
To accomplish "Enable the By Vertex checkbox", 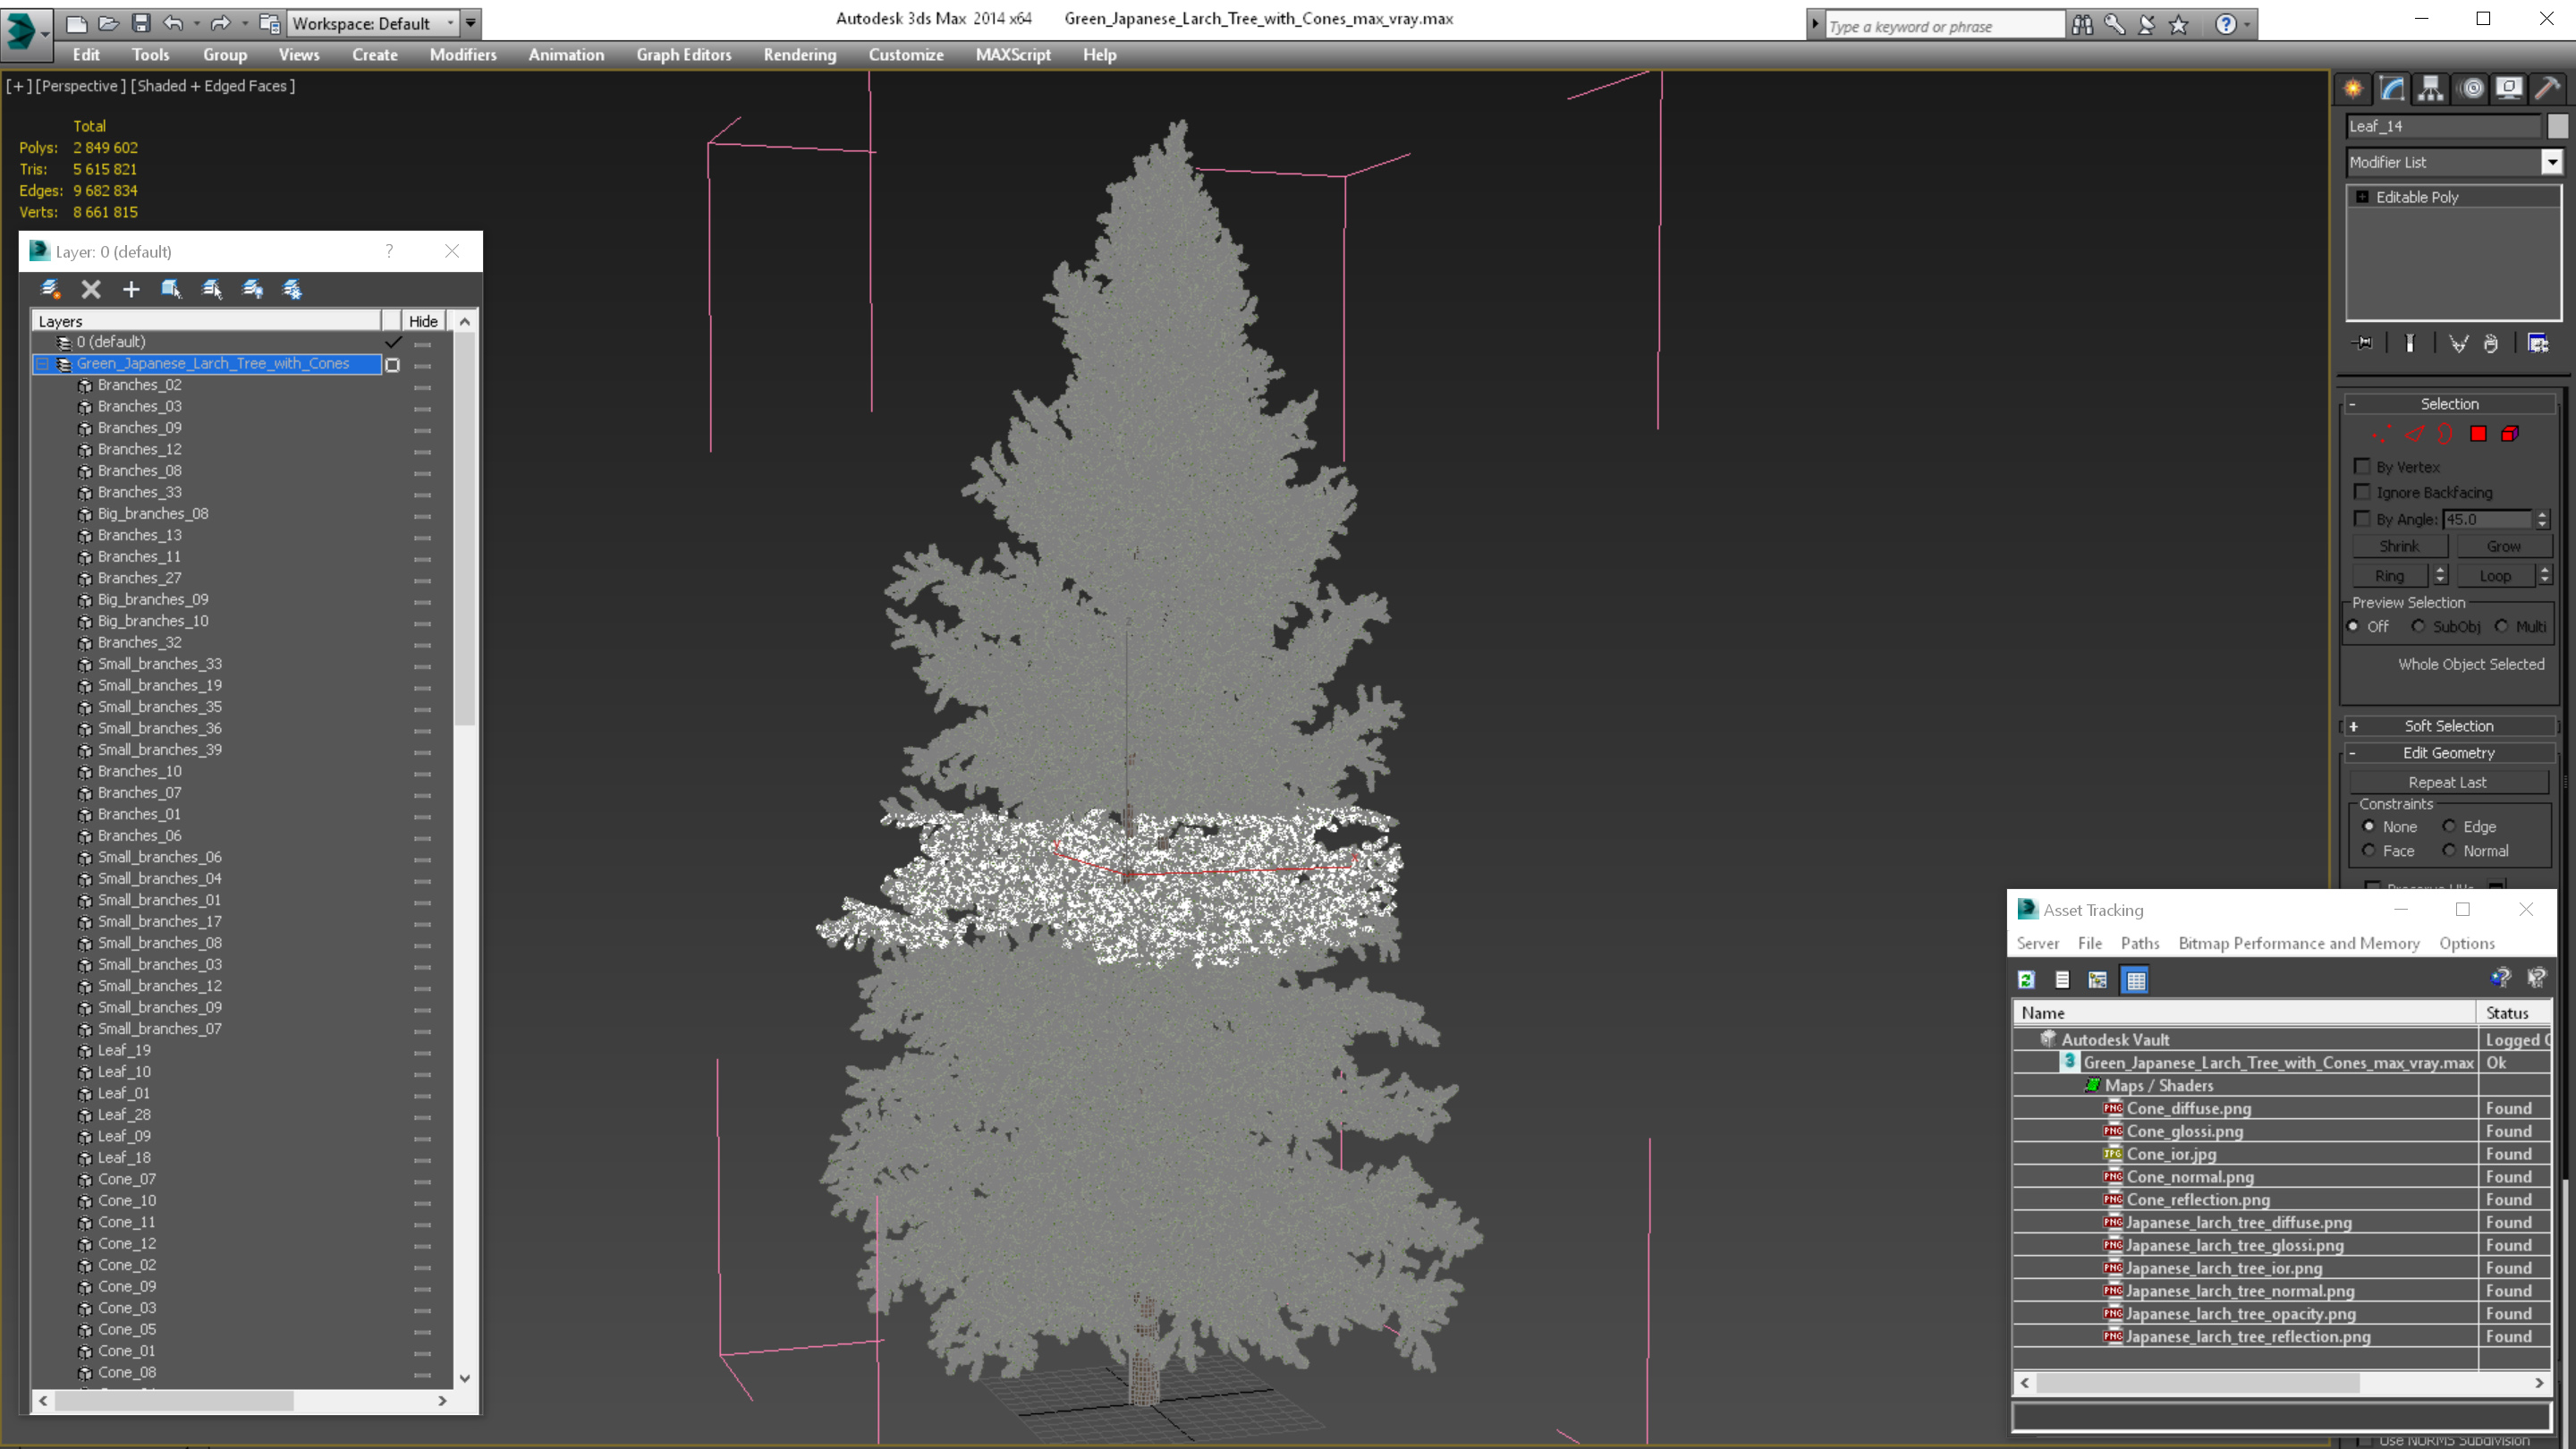I will (2362, 467).
